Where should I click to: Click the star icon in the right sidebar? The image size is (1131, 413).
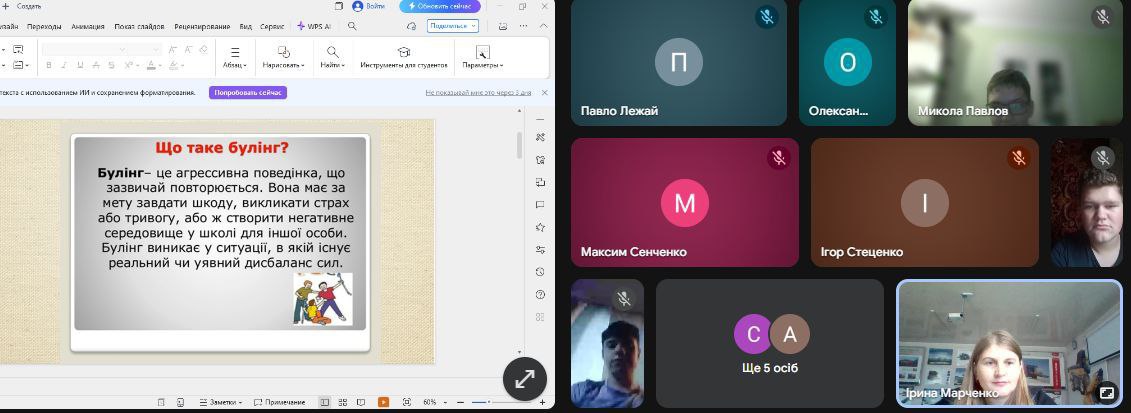click(541, 227)
